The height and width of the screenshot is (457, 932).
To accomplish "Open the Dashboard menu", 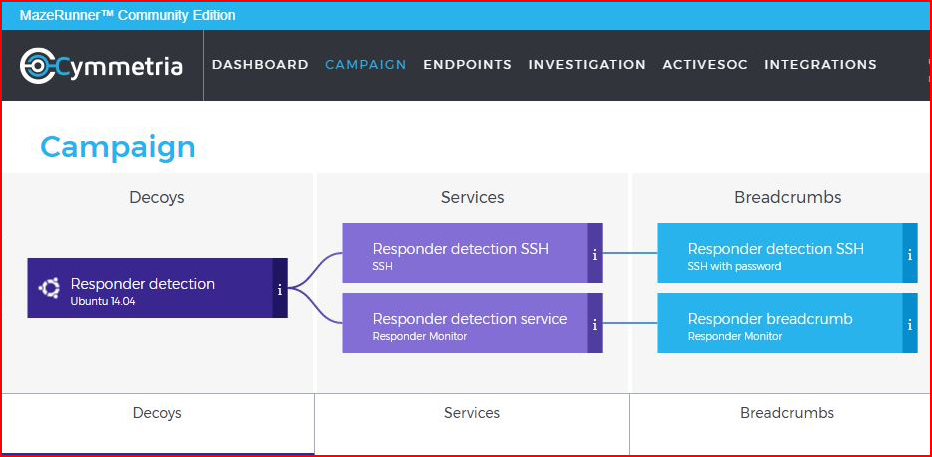I will pos(260,65).
